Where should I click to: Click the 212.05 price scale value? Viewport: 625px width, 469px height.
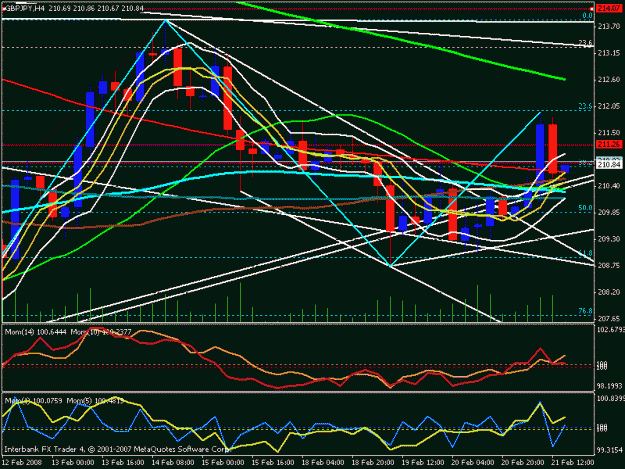coord(609,106)
